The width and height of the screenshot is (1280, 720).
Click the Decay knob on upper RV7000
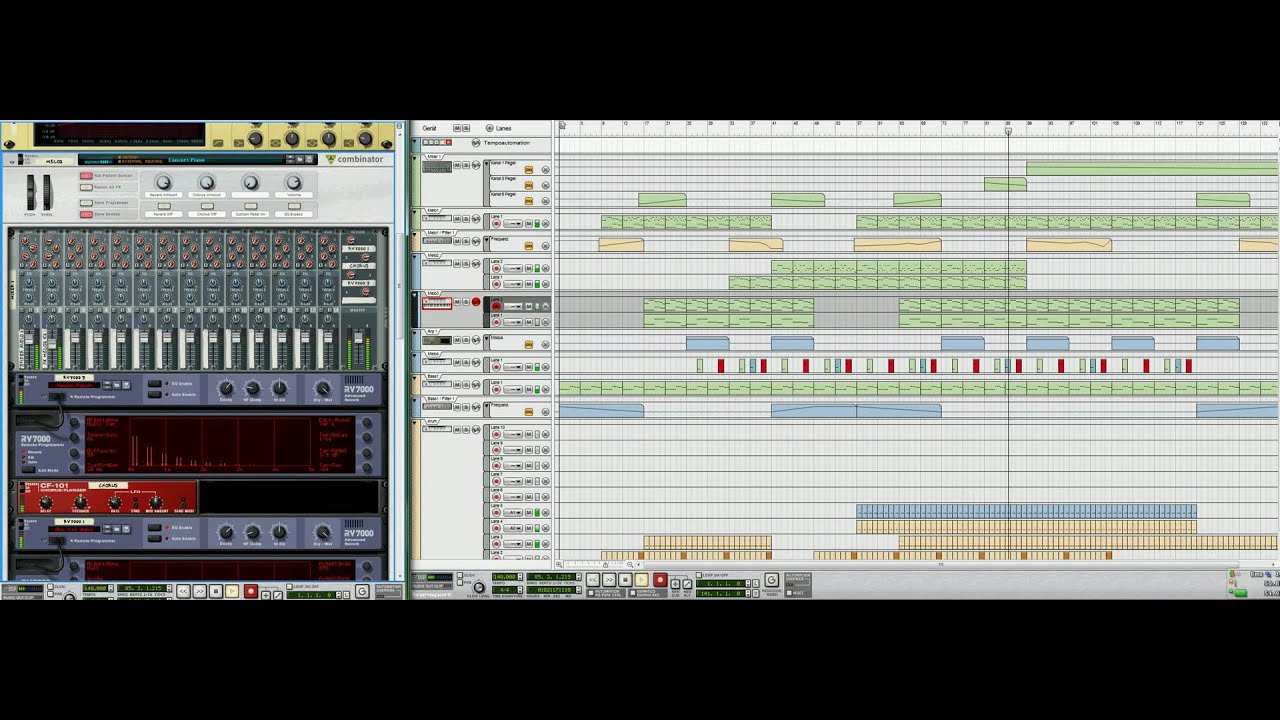point(226,388)
